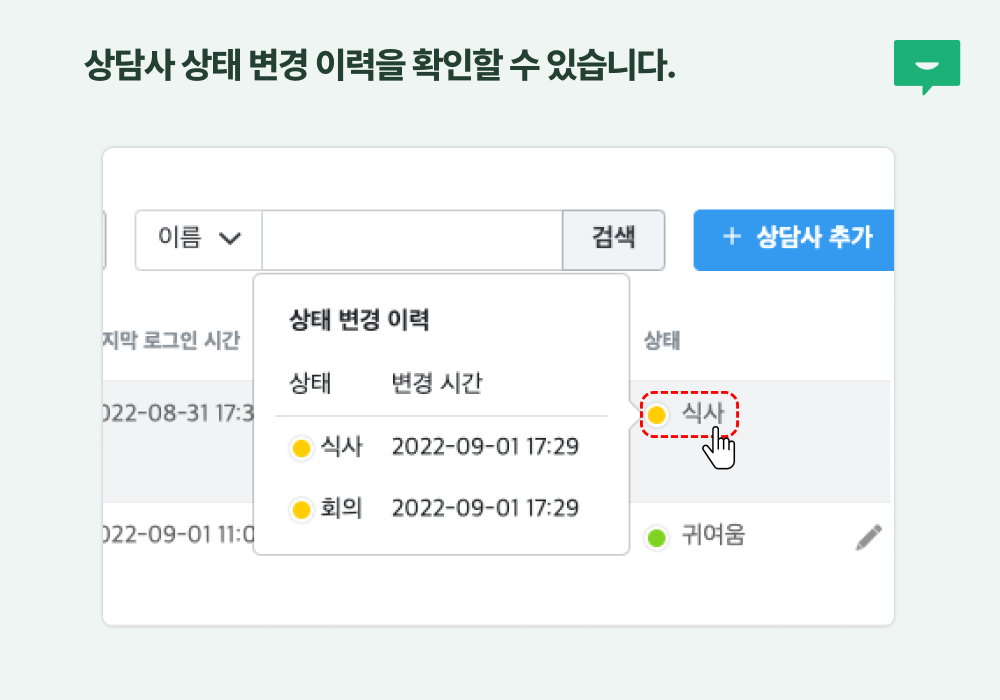Click the plus icon on 상담사 추가 button
The width and height of the screenshot is (1000, 700).
click(732, 237)
